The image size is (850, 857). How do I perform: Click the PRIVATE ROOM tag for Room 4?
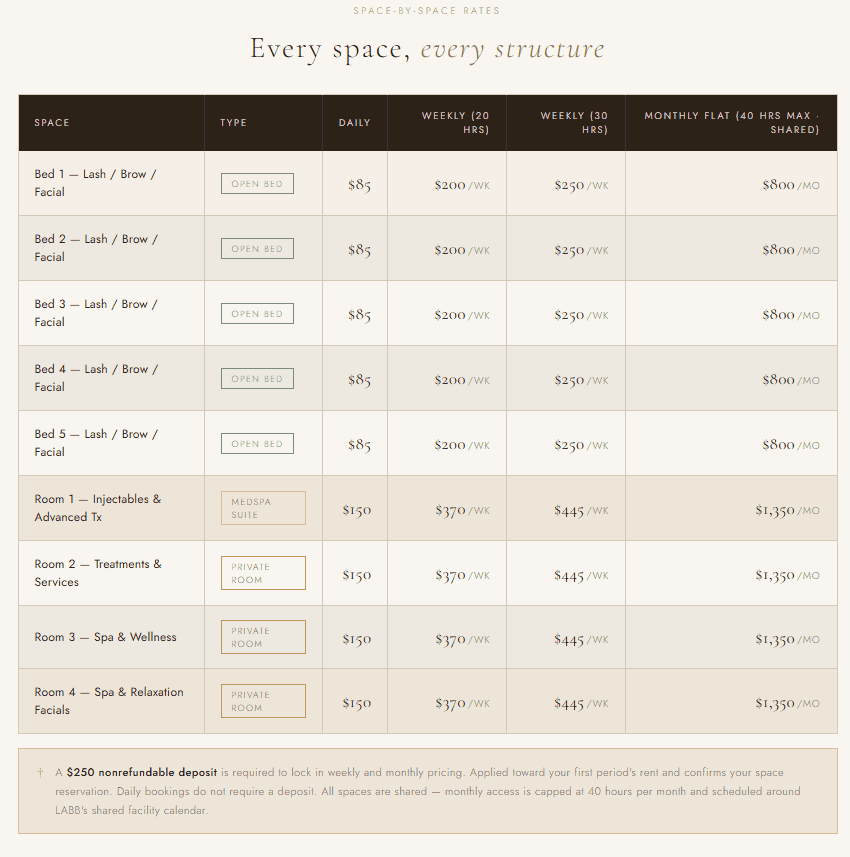pyautogui.click(x=263, y=701)
